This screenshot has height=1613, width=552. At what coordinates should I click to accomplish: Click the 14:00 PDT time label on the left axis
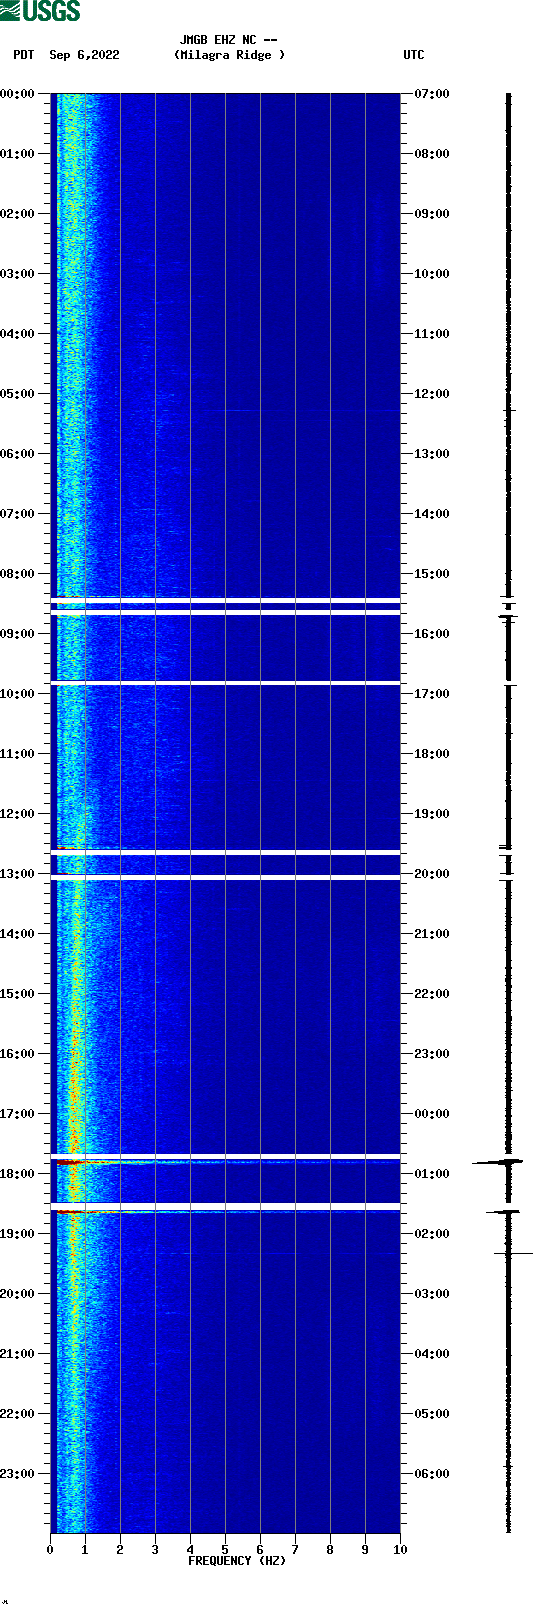point(18,934)
